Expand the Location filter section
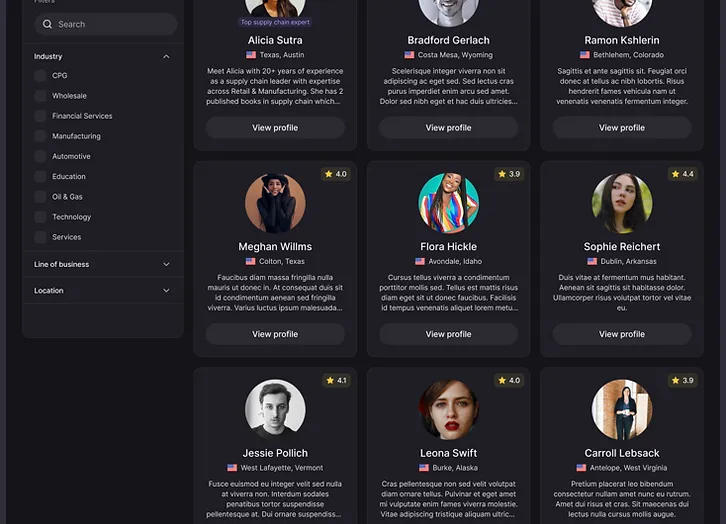Viewport: 726px width, 524px height. click(166, 291)
